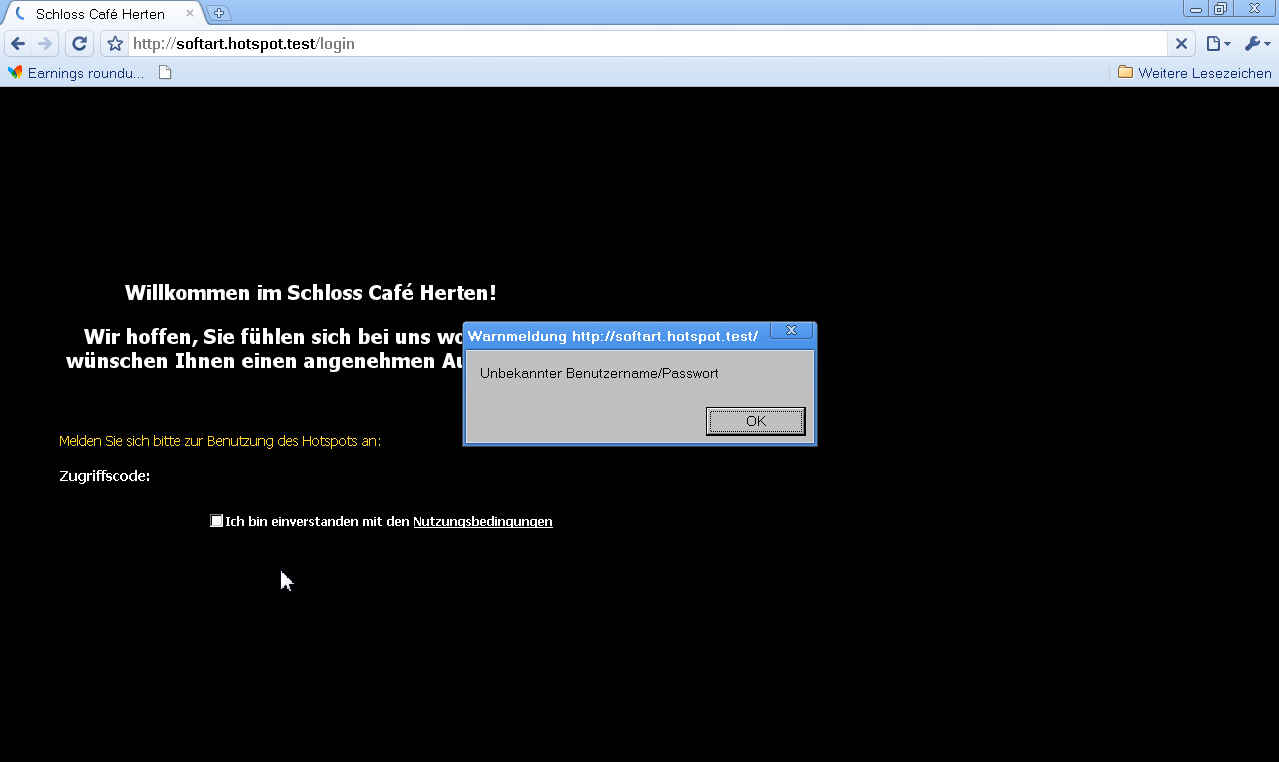
Task: Stop loading with the X in the address bar
Action: pos(1181,44)
